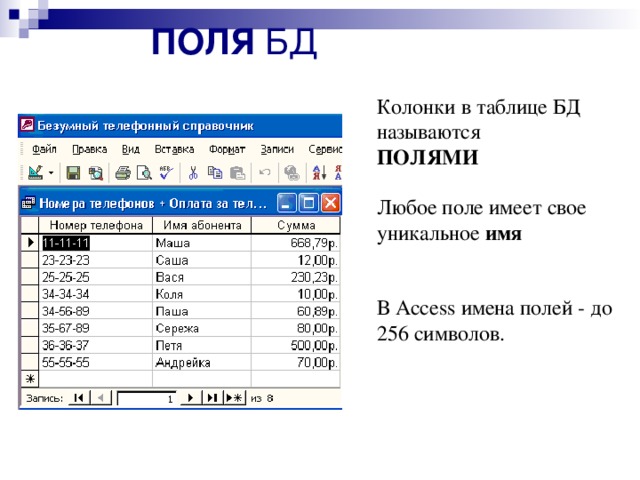
Task: Open the Правка menu
Action: [89, 150]
